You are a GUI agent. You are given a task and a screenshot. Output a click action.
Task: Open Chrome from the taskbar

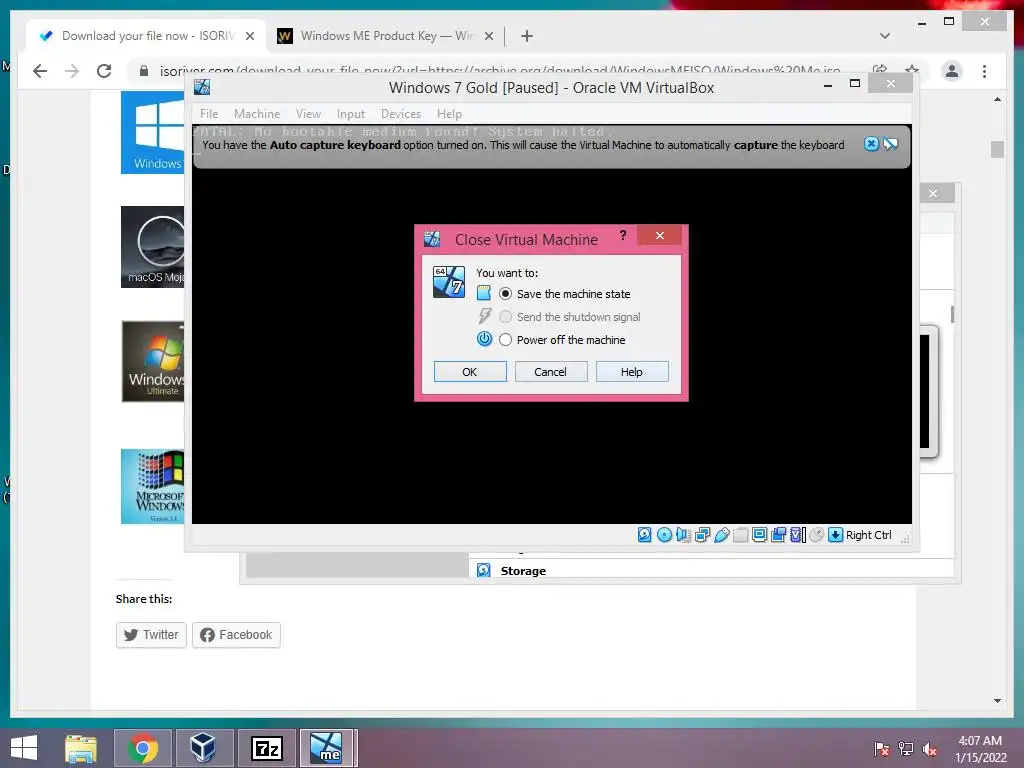tap(143, 748)
